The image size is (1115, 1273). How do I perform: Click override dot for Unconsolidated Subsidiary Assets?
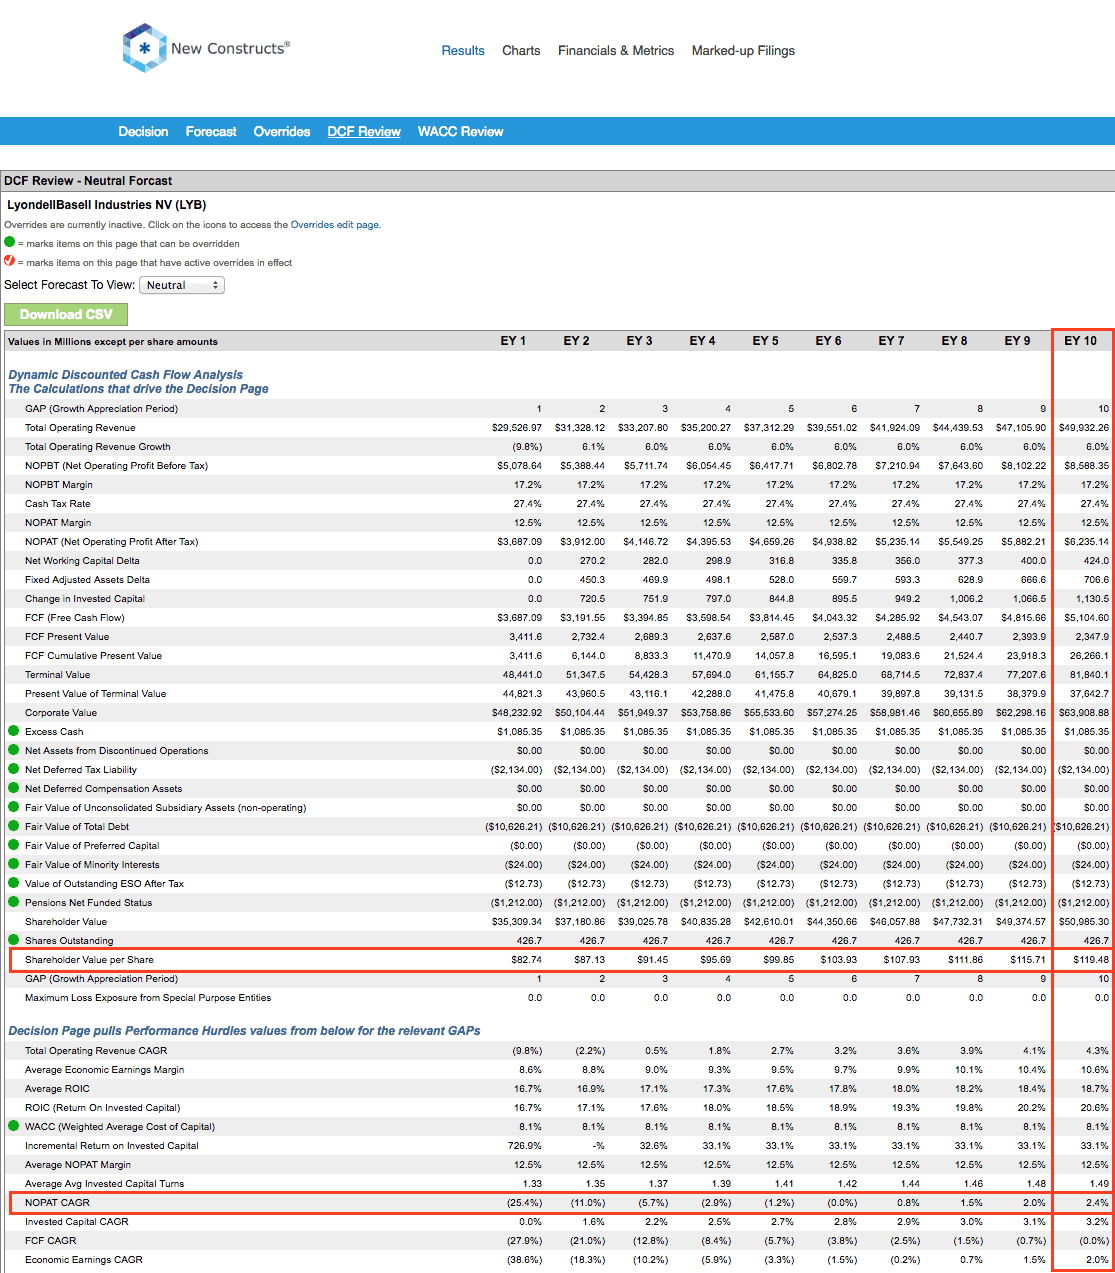pyautogui.click(x=13, y=807)
